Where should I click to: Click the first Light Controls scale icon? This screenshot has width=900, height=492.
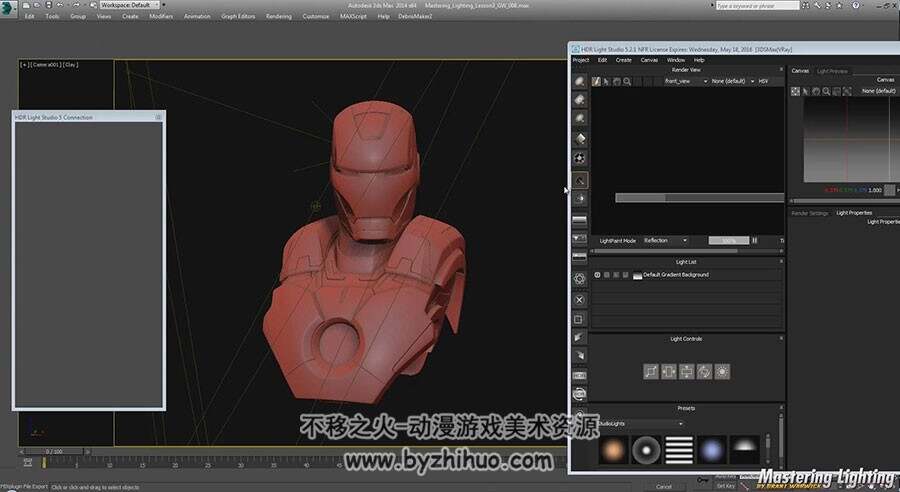(651, 371)
